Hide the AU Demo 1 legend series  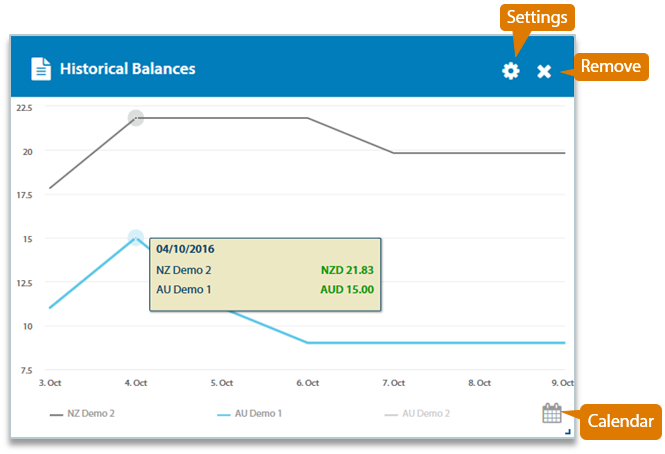pos(250,412)
